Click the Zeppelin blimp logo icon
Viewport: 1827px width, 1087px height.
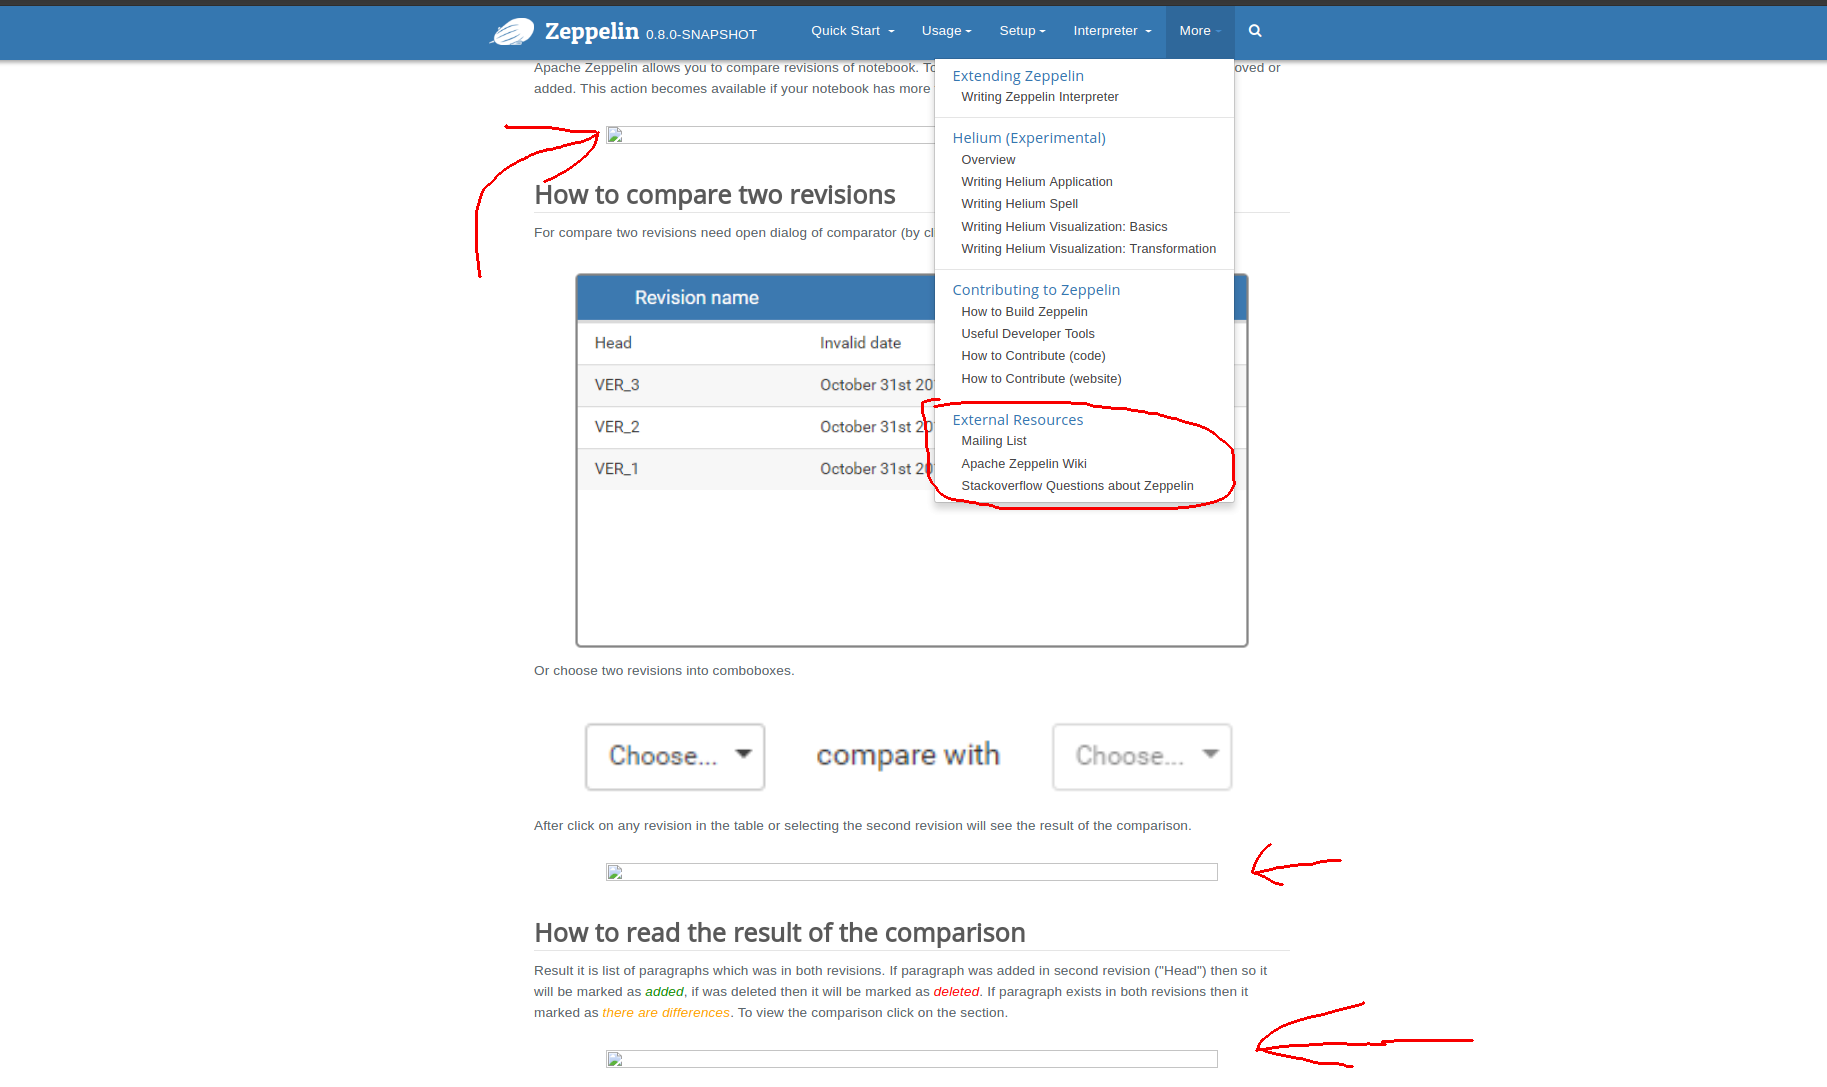[512, 32]
